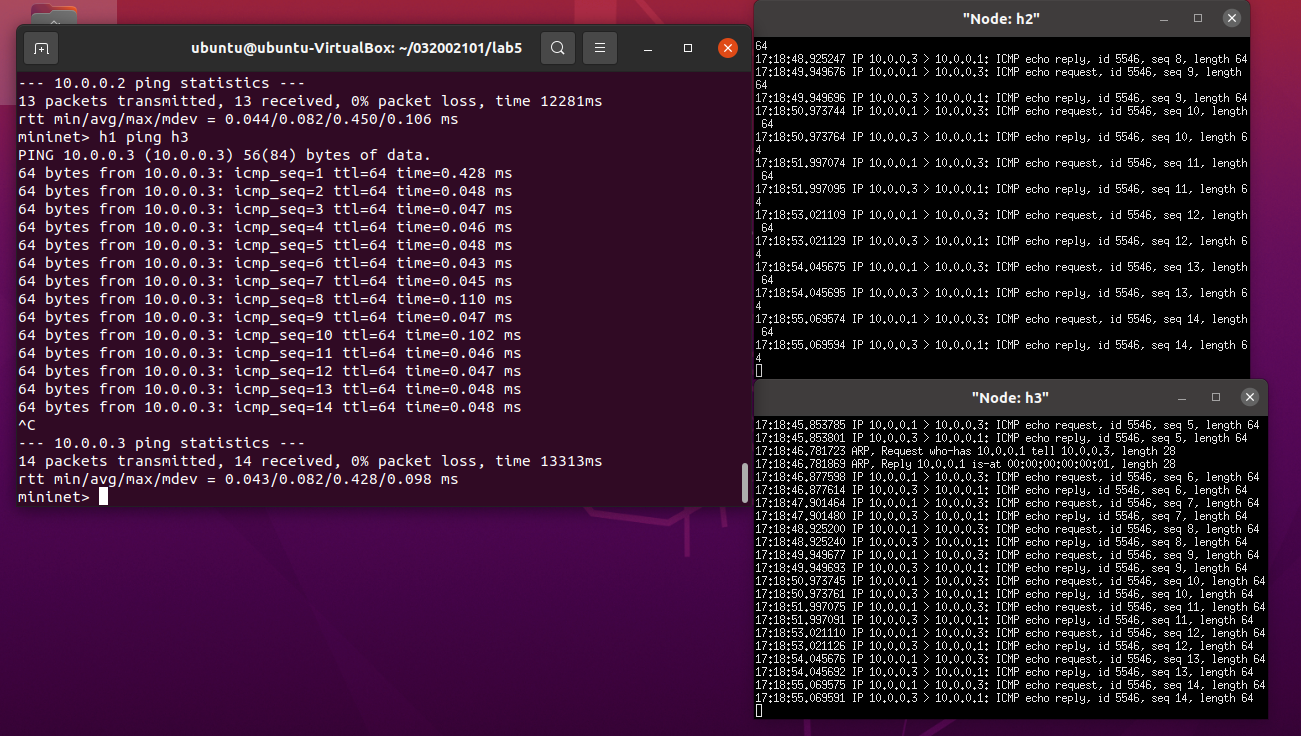This screenshot has width=1301, height=736.
Task: Click "13 packets transmitted, 13 received" line
Action: (310, 101)
